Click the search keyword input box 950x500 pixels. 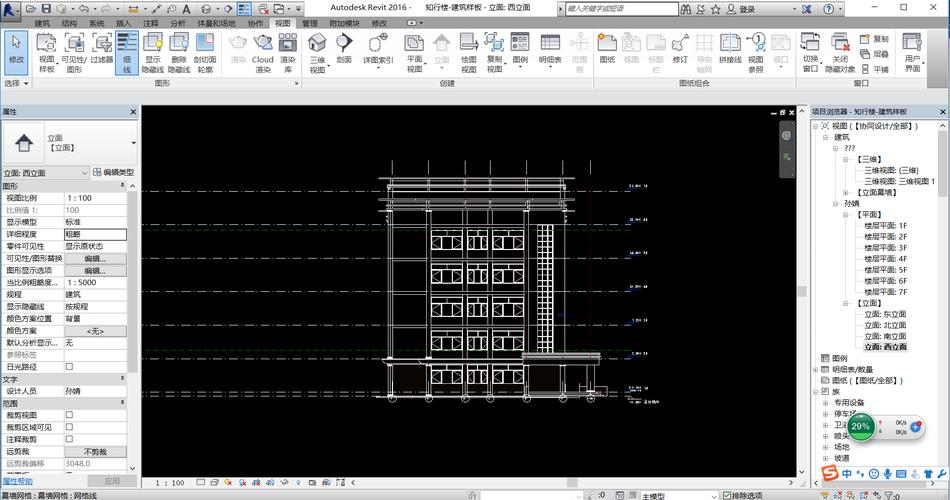(x=622, y=8)
